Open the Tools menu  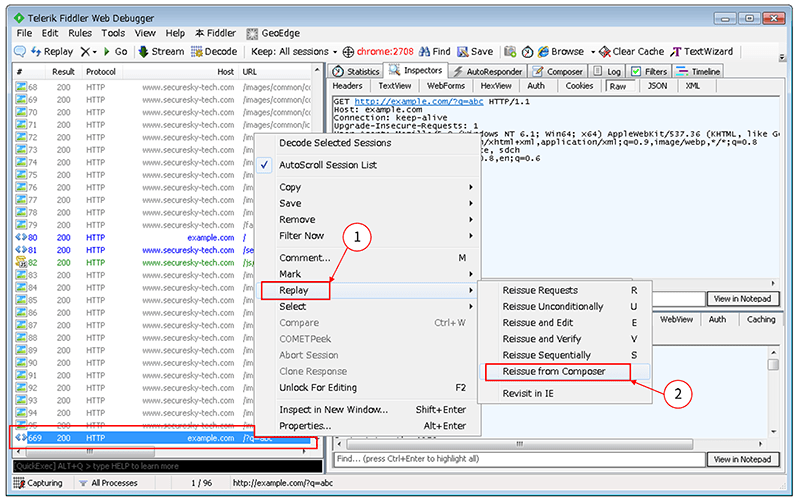[x=113, y=33]
